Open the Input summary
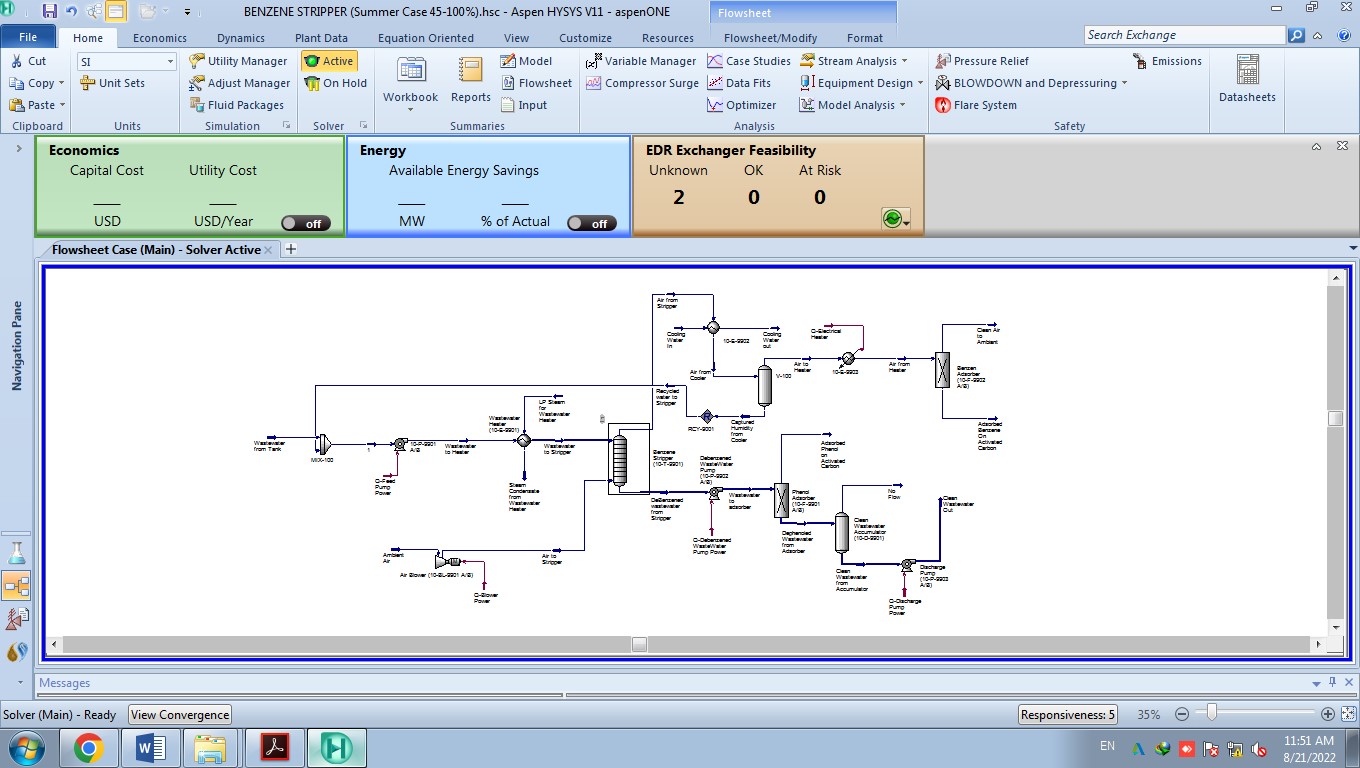This screenshot has height=768, width=1360. [x=524, y=105]
